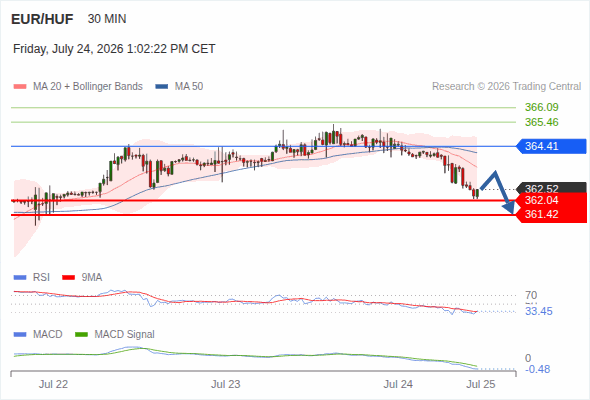Click the Jul 24 date axis label
The image size is (590, 400).
pos(398,384)
